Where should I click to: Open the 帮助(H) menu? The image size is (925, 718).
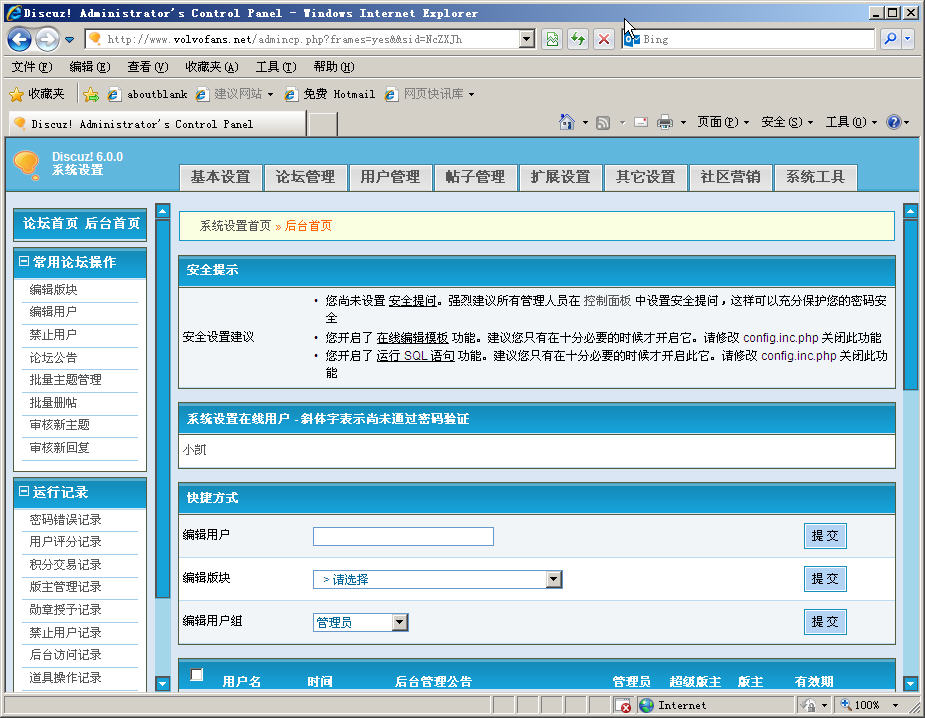(x=334, y=67)
